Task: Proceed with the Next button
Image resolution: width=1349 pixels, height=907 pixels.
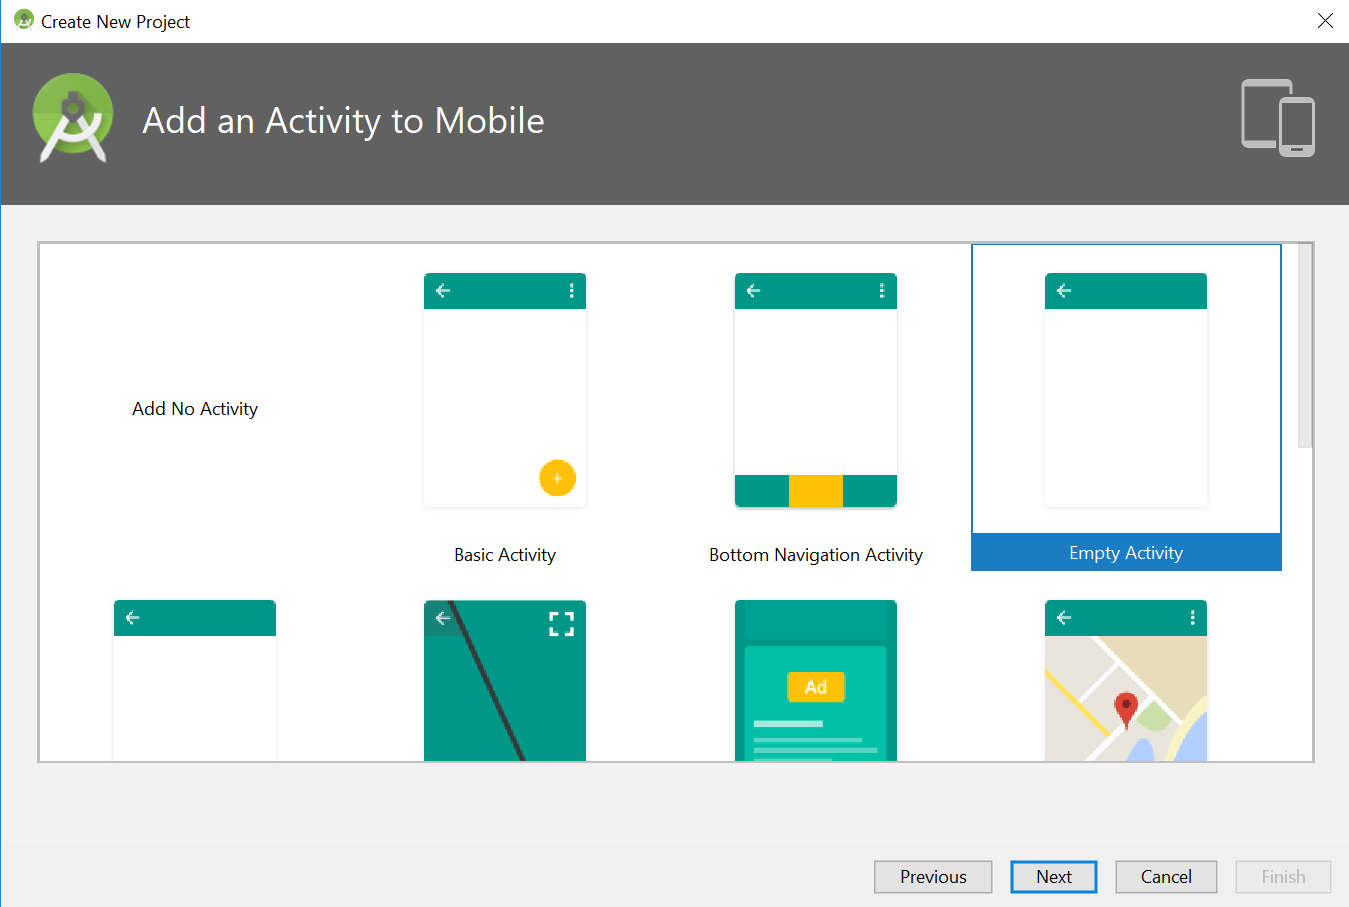Action: pyautogui.click(x=1054, y=877)
